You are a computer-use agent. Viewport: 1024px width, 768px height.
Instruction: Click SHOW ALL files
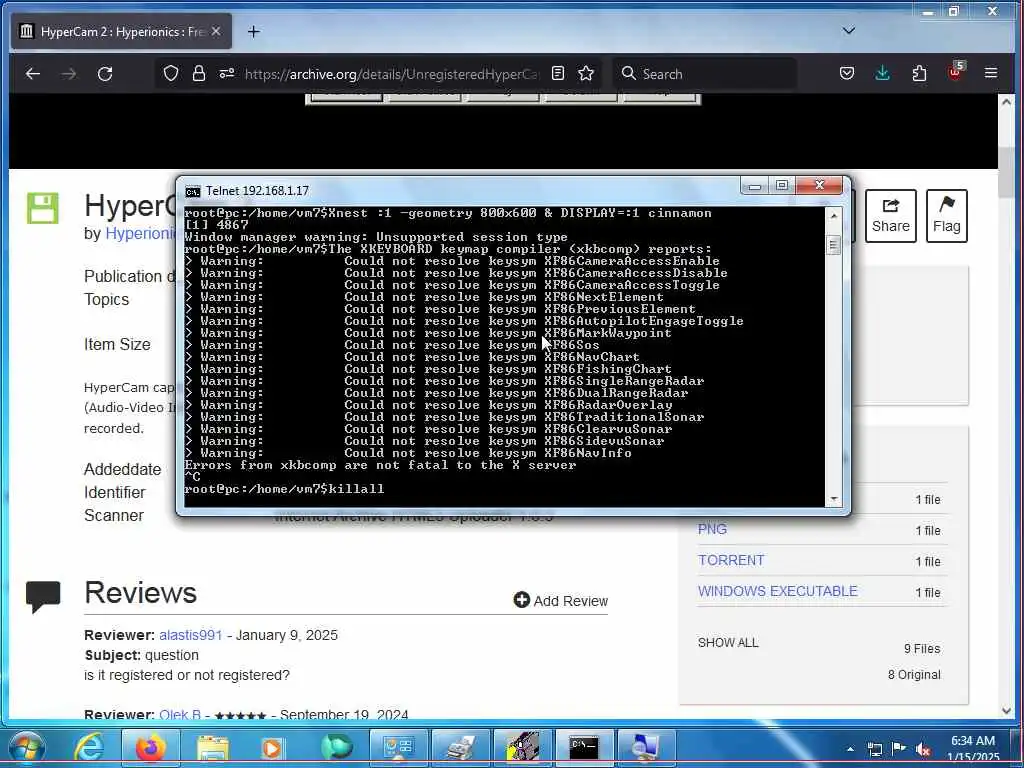tap(728, 643)
